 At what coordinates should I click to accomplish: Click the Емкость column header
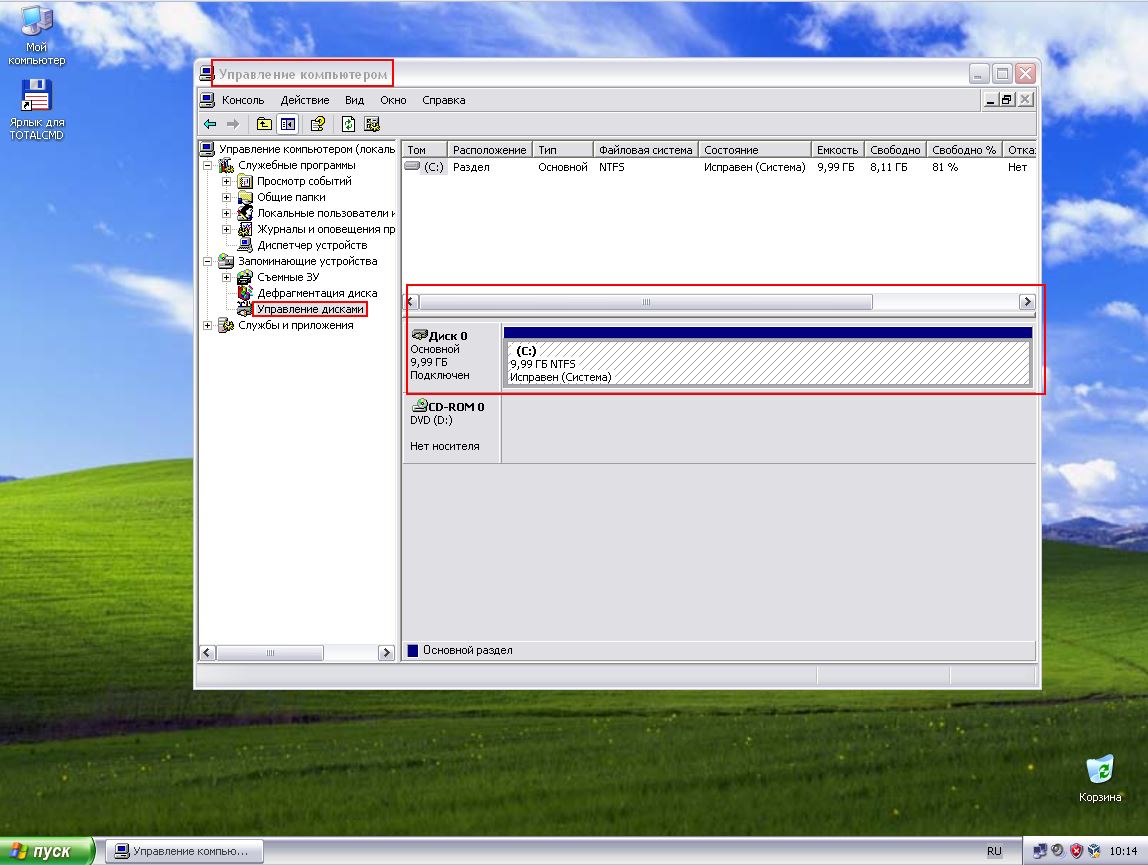[x=838, y=149]
